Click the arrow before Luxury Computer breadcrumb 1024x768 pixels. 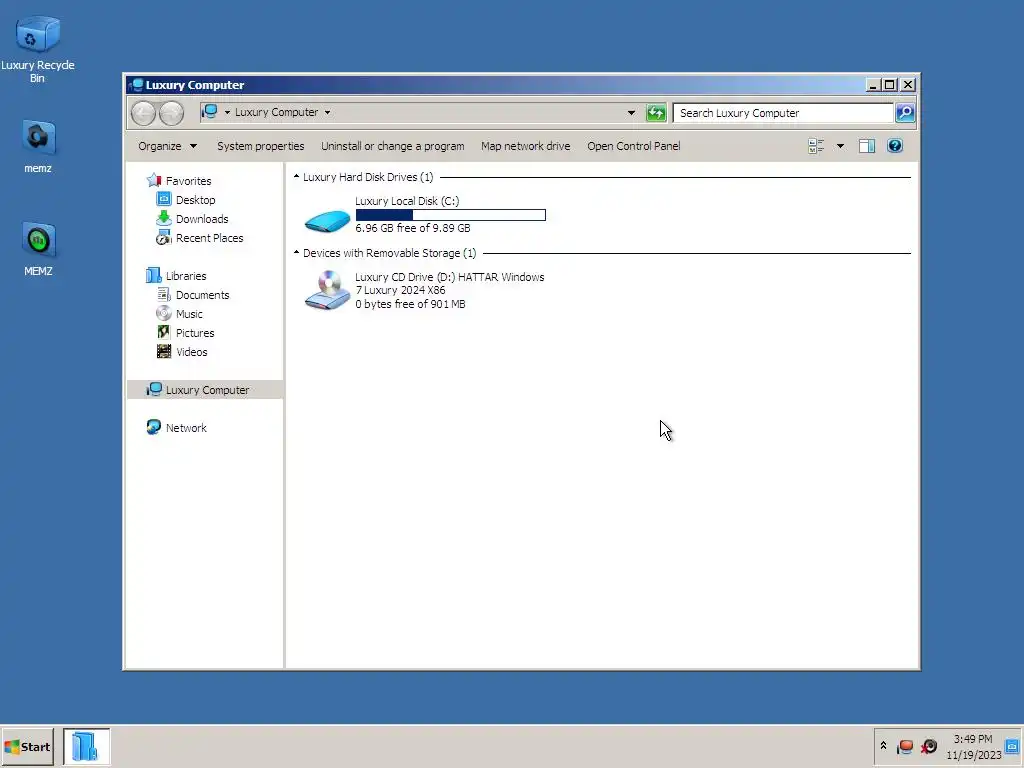coord(227,112)
